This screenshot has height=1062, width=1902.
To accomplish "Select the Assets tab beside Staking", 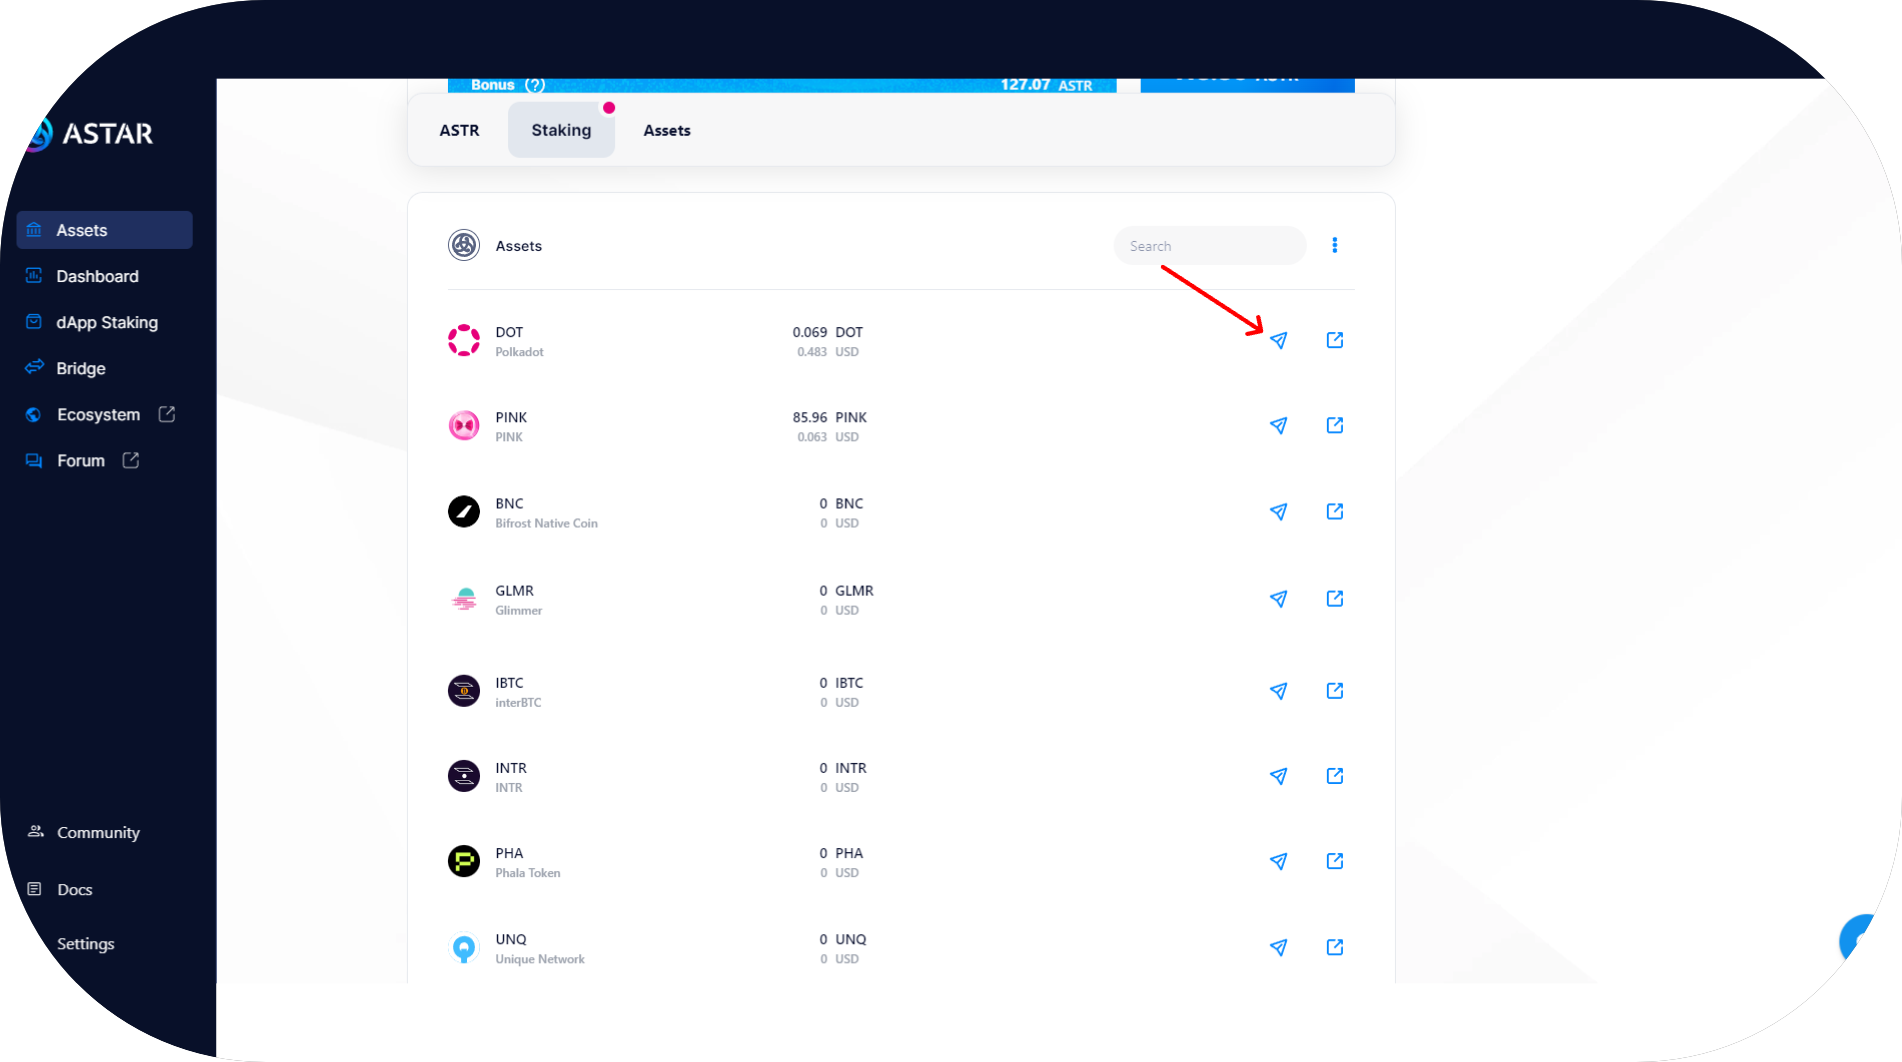I will tap(667, 130).
